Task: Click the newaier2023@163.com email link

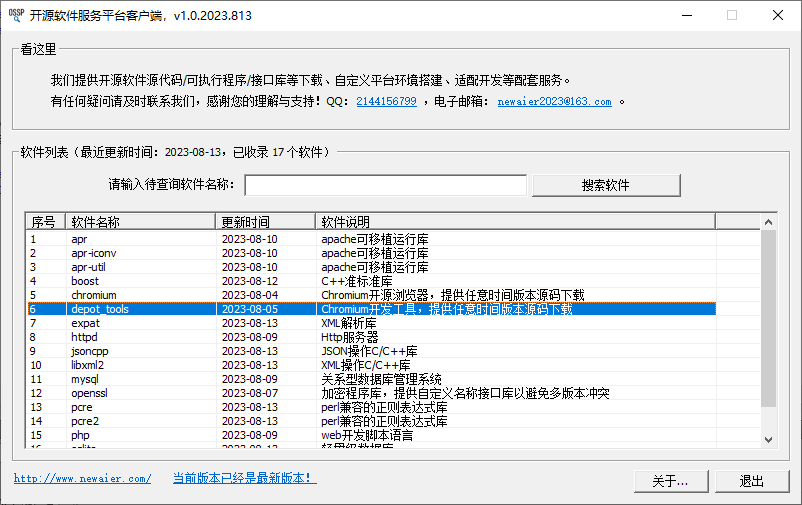Action: click(554, 101)
